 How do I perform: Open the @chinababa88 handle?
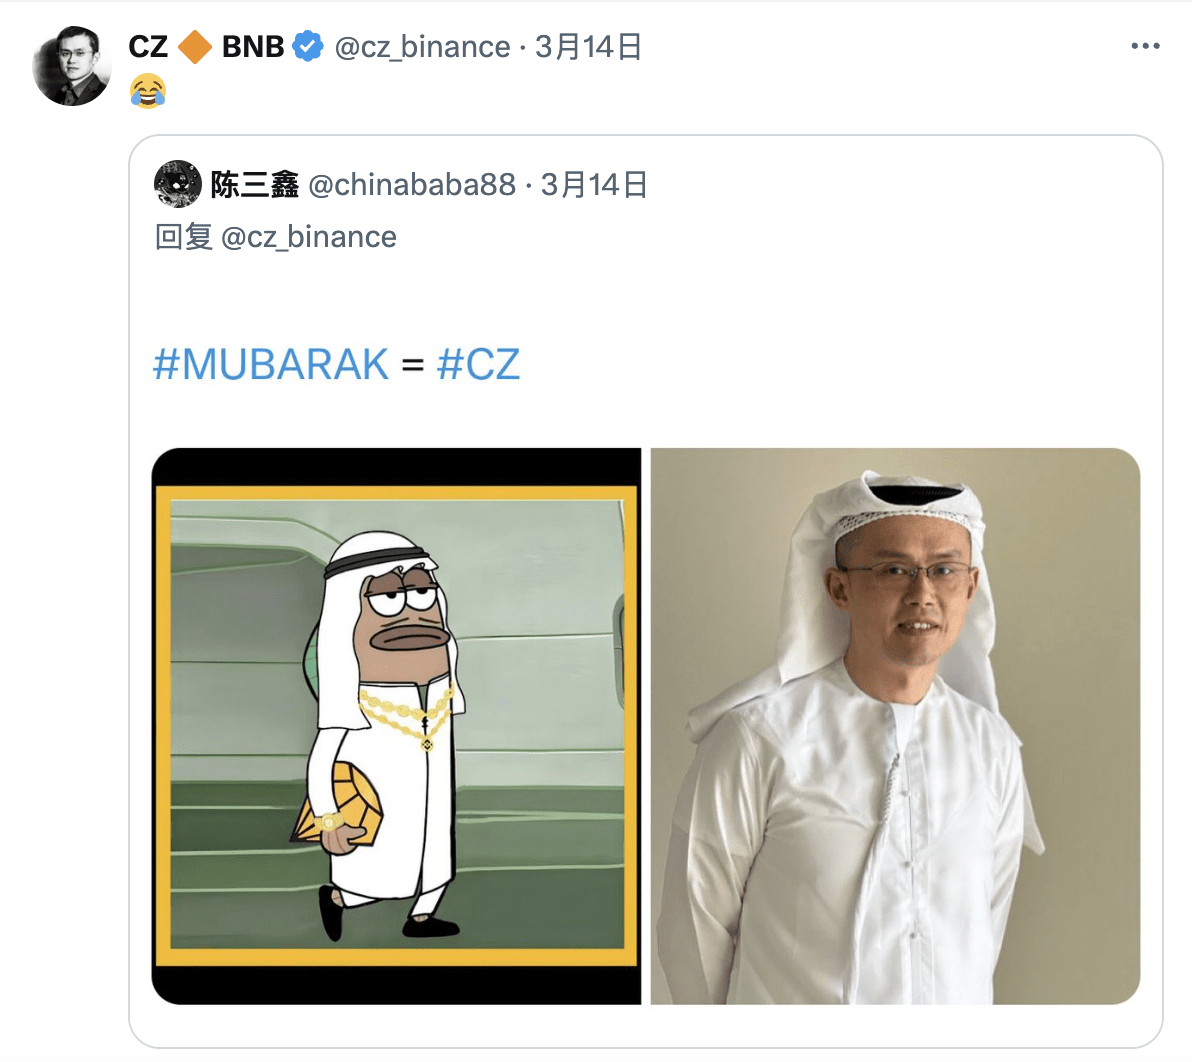pos(412,185)
